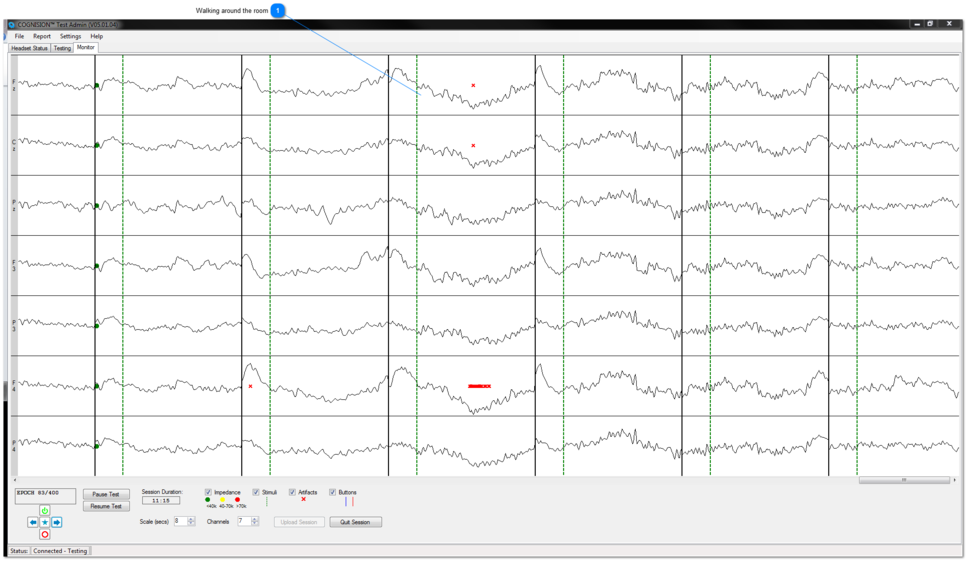Click the Quit Session button

tap(355, 522)
